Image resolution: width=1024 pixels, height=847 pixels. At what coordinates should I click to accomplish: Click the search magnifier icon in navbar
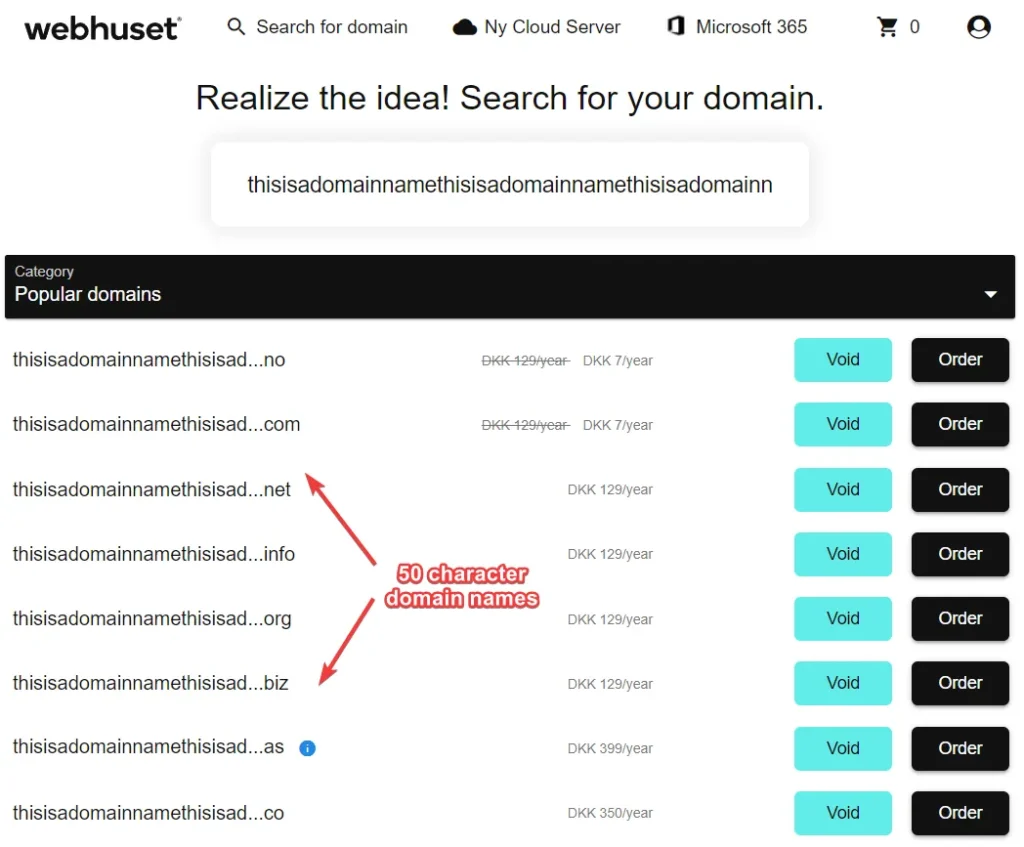pos(236,27)
